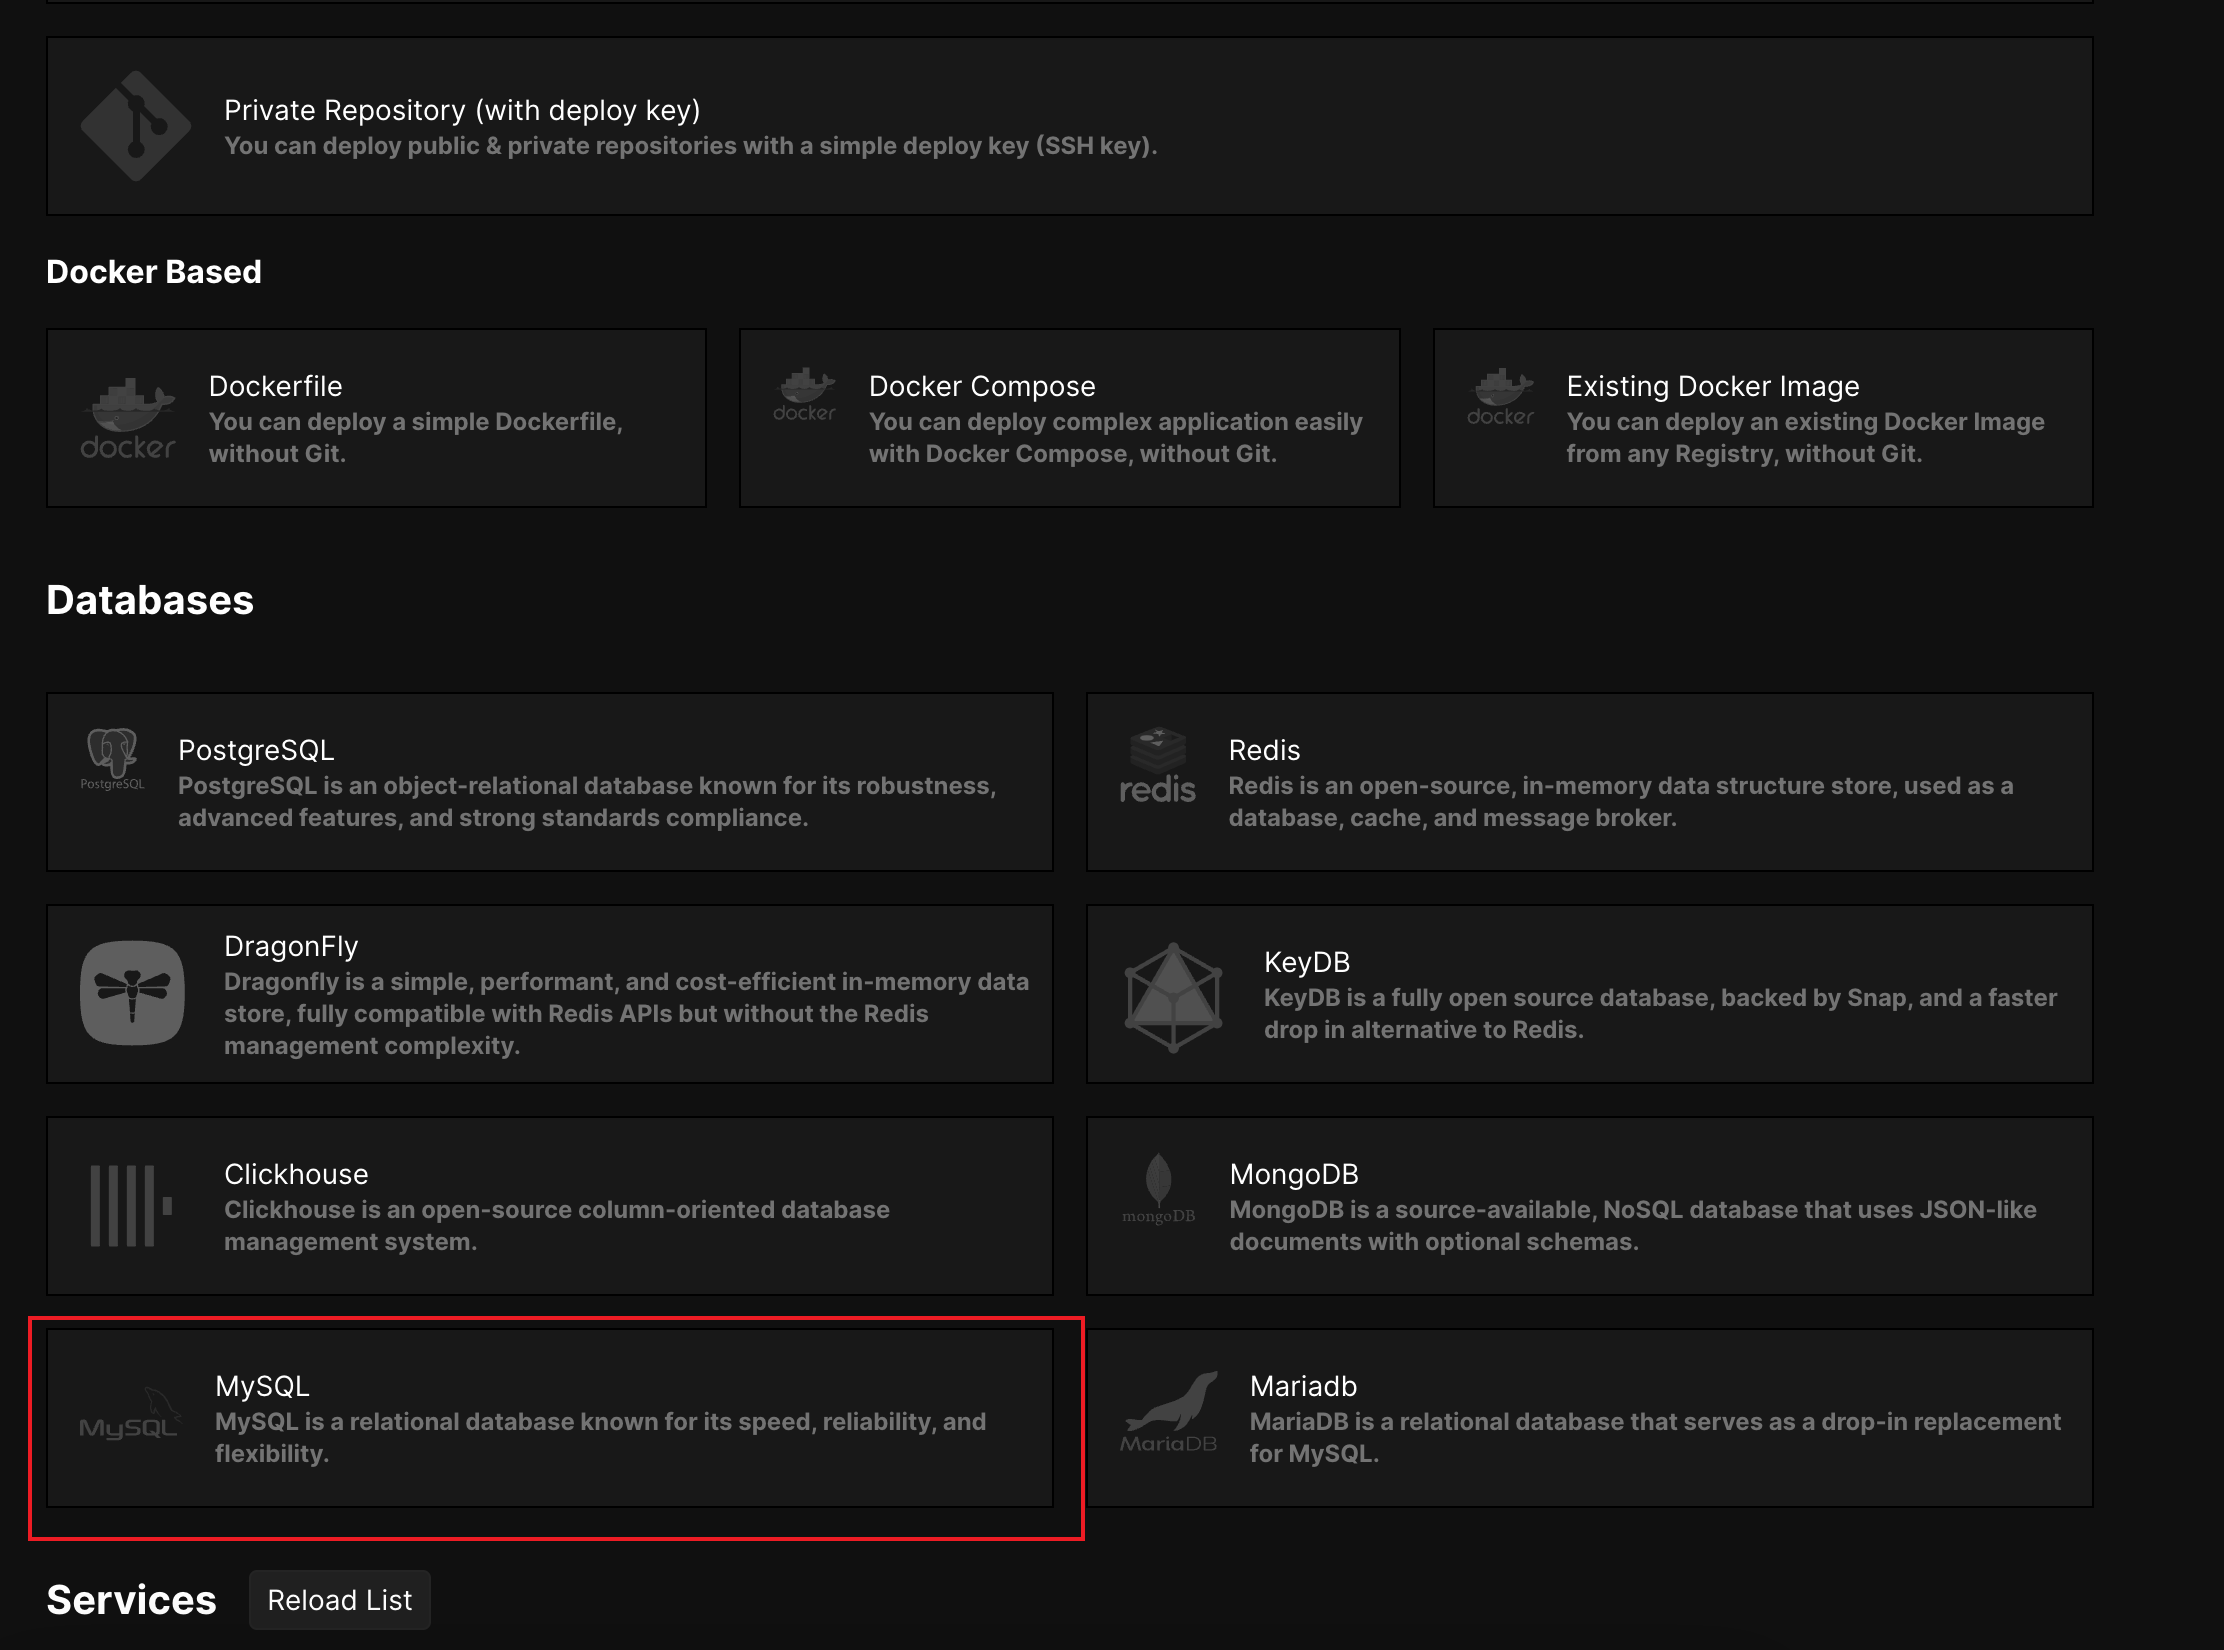This screenshot has width=2224, height=1650.
Task: Click the MariaDB seal logo
Action: click(1170, 1411)
